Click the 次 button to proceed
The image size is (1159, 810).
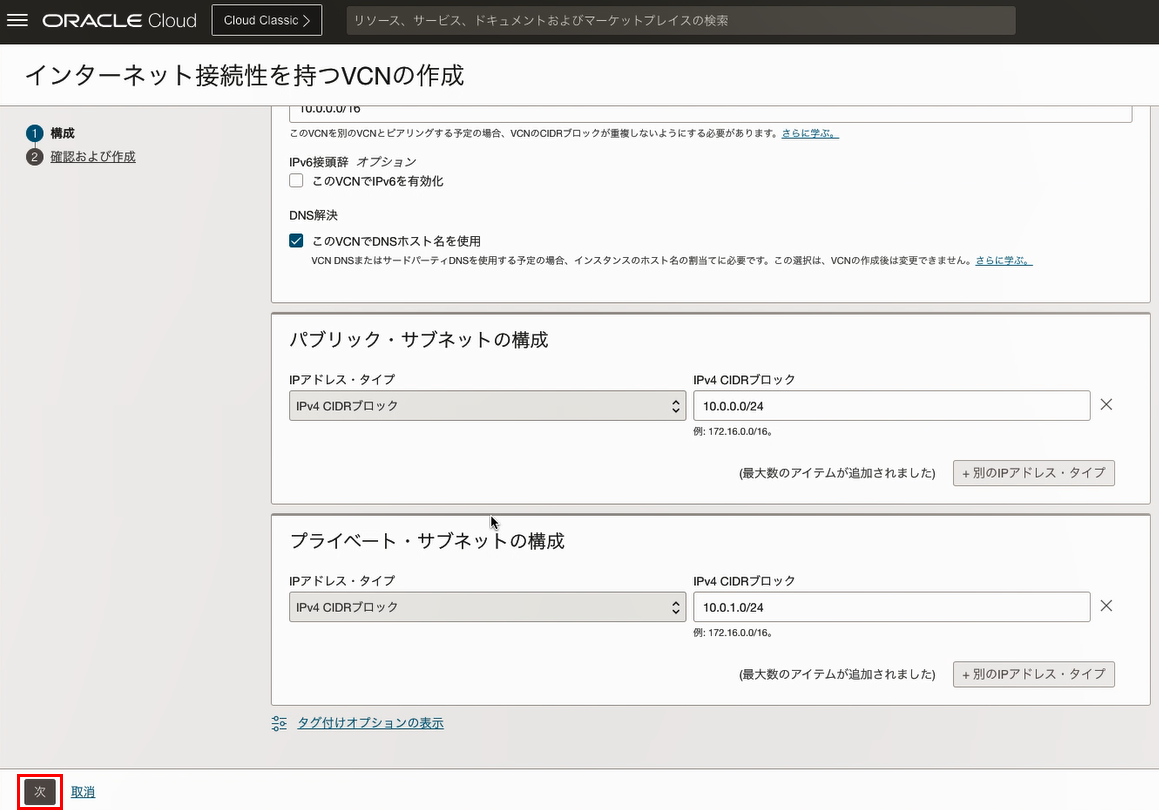[39, 791]
